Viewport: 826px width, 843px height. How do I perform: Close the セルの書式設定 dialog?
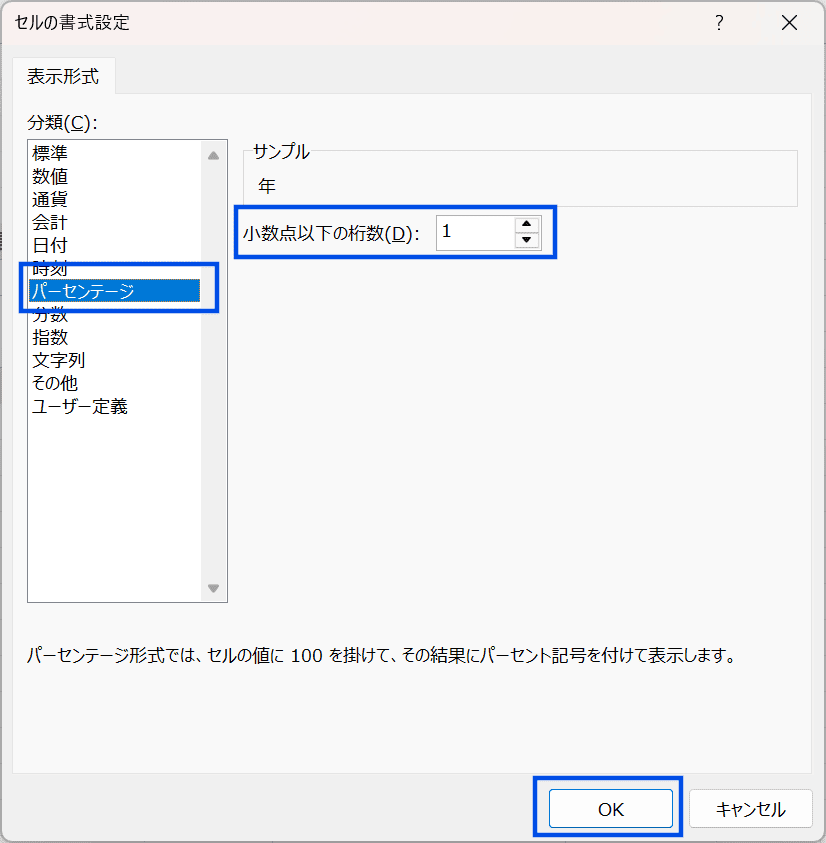(789, 23)
